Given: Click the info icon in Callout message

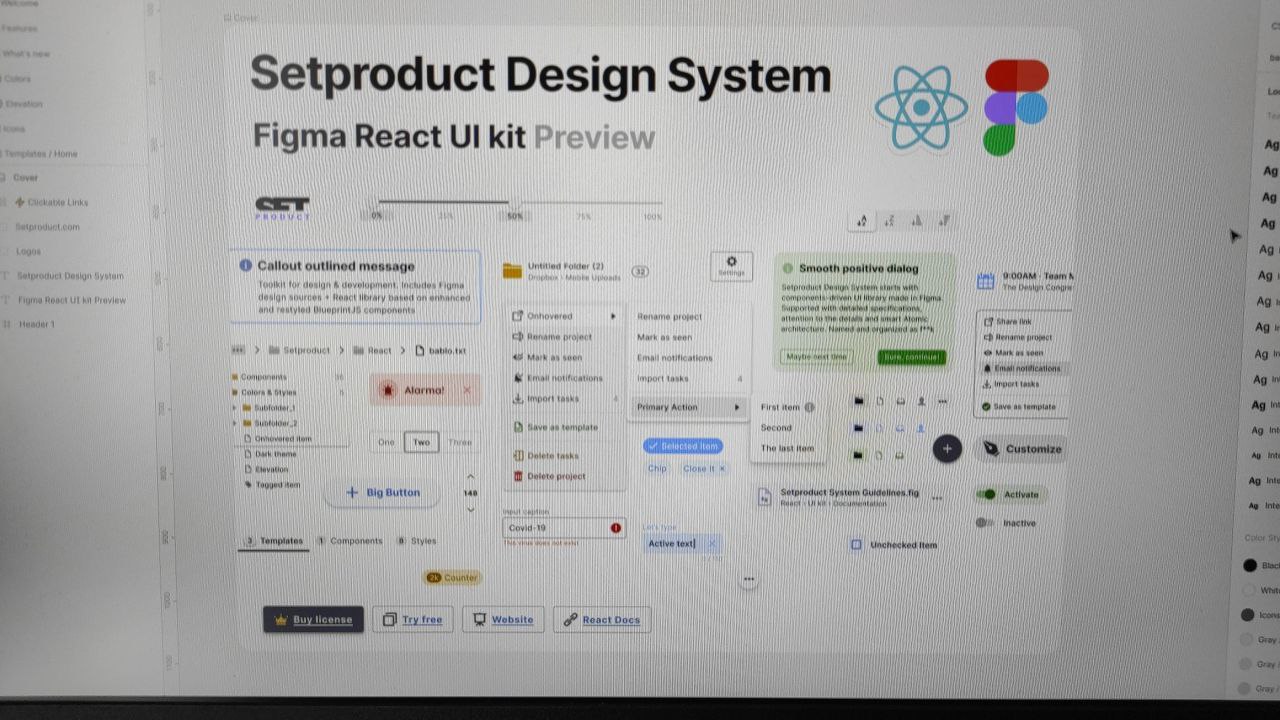Looking at the screenshot, I should 246,265.
